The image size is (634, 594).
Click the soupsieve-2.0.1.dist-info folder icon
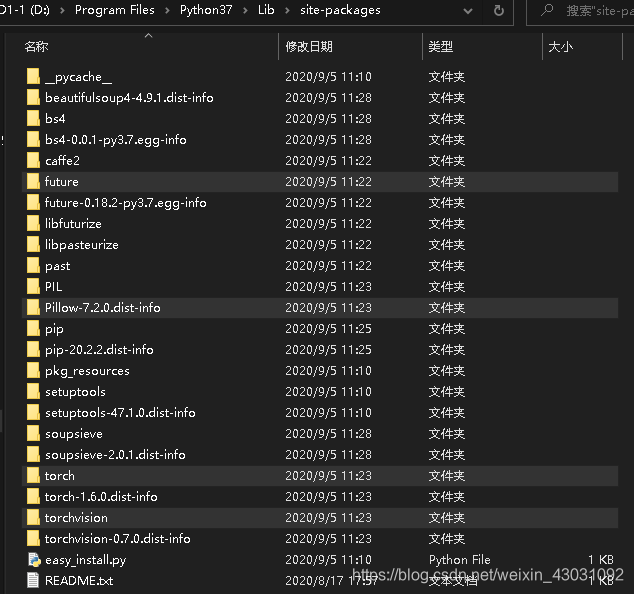click(33, 455)
